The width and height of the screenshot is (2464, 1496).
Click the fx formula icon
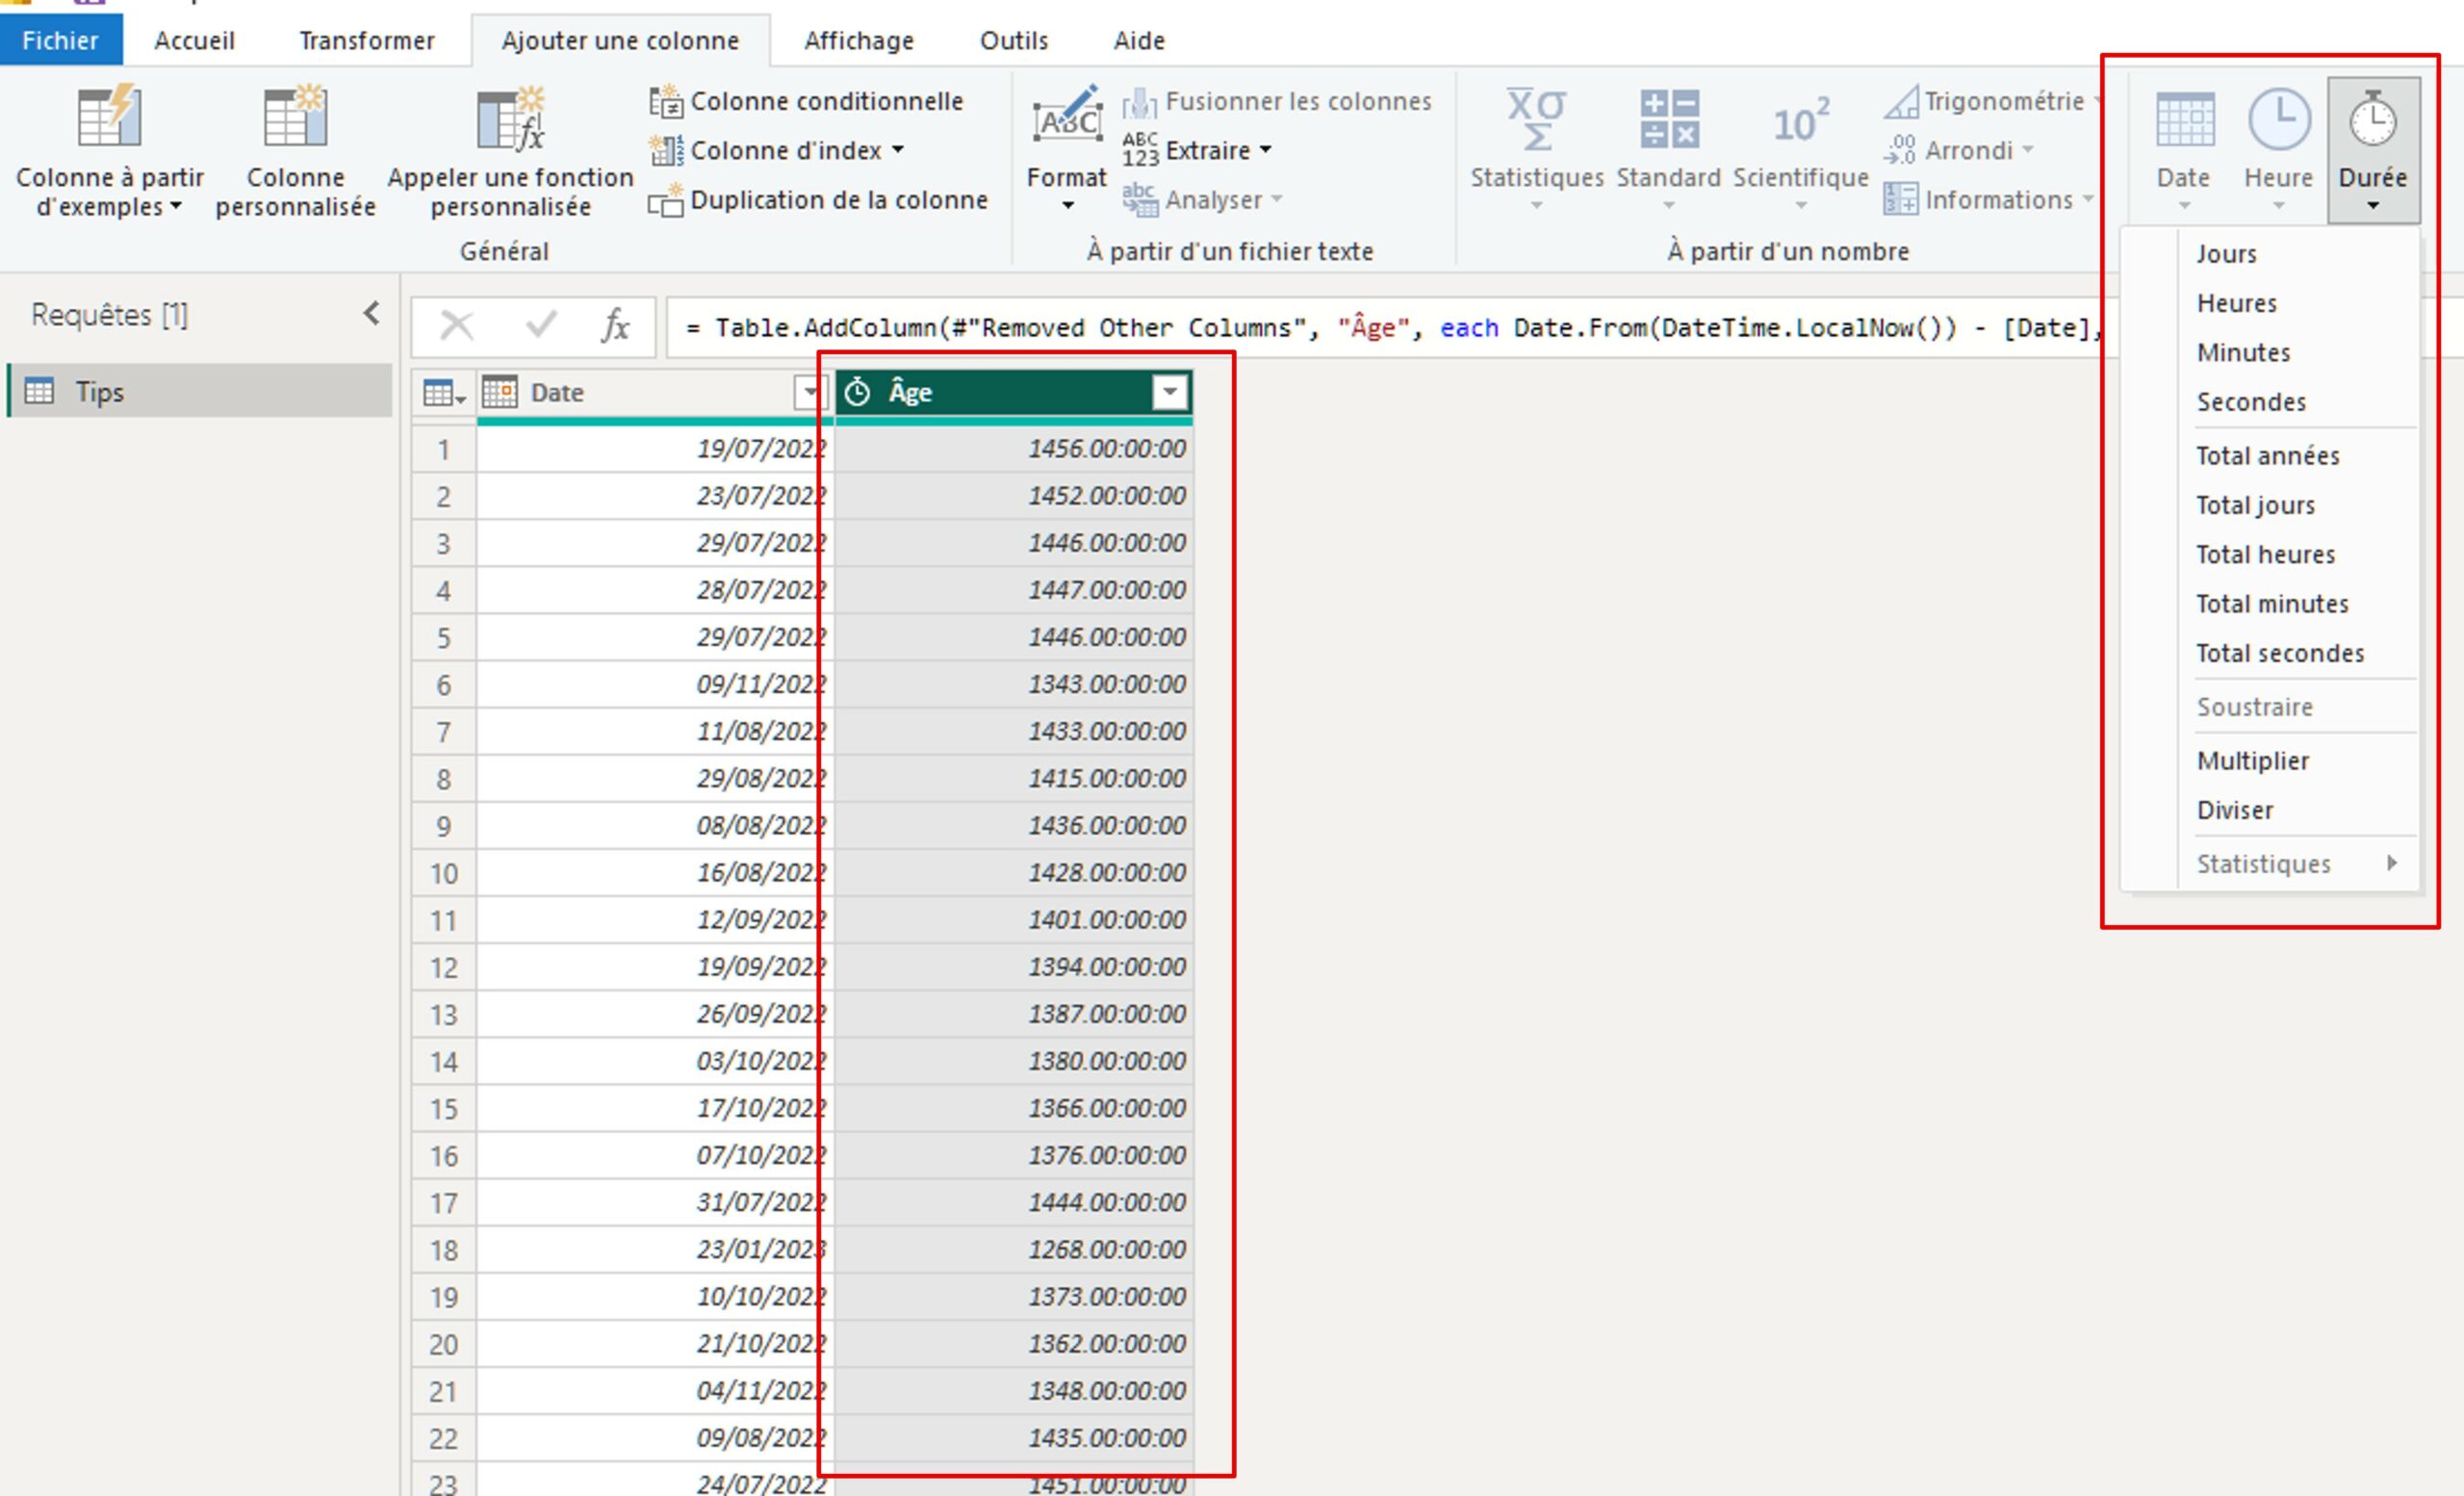tap(614, 325)
